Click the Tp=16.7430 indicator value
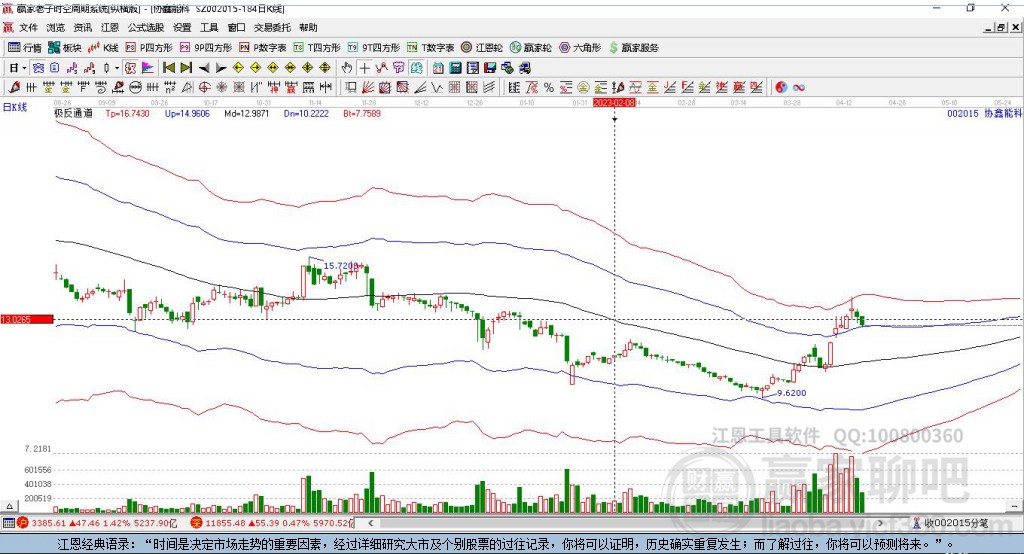 click(127, 113)
